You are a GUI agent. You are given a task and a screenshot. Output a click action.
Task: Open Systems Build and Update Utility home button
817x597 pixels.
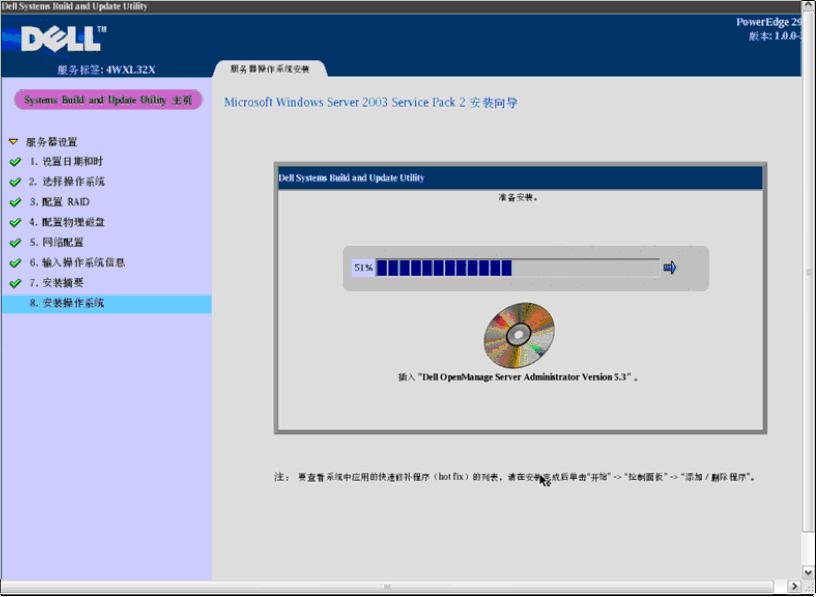(108, 100)
